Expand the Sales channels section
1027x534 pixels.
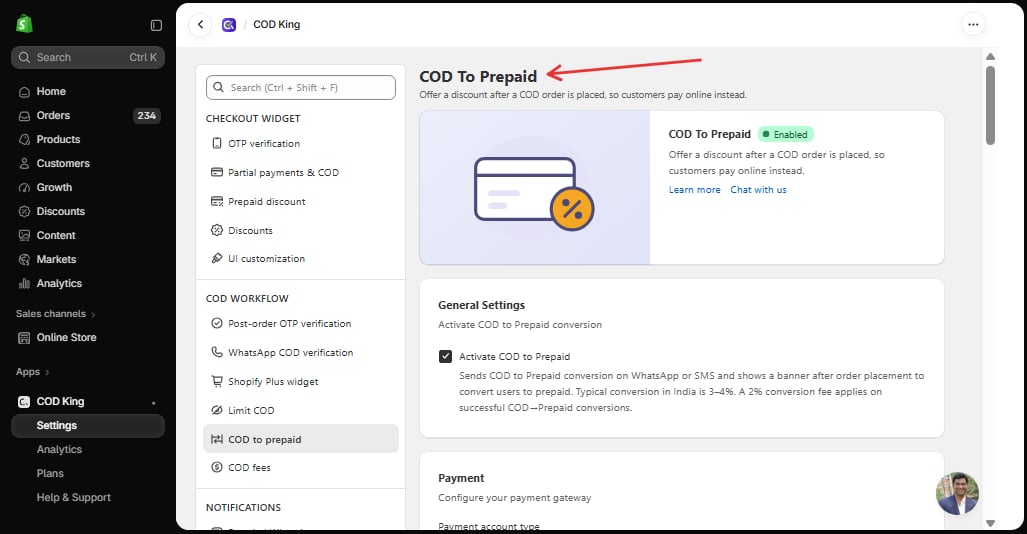pyautogui.click(x=56, y=314)
